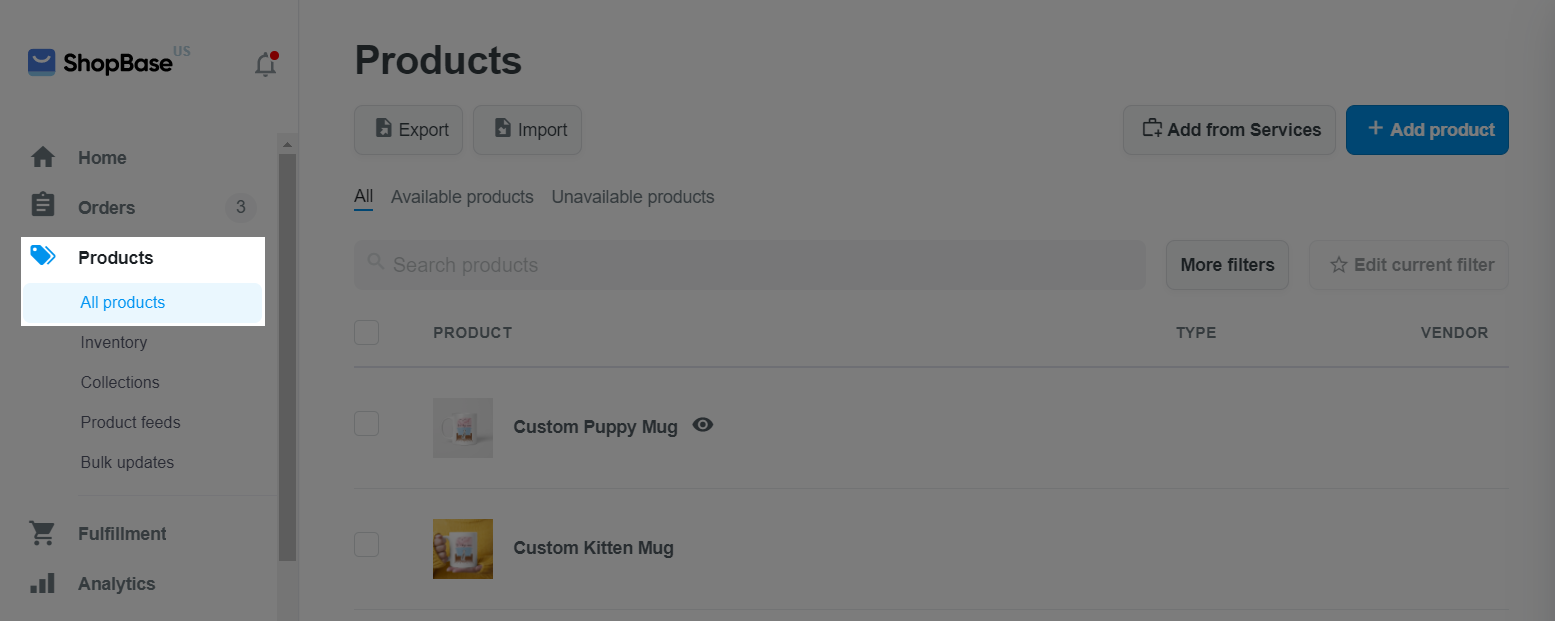Viewport: 1555px width, 621px height.
Task: Tick the Custom Puppy Mug checkbox
Action: coord(367,423)
